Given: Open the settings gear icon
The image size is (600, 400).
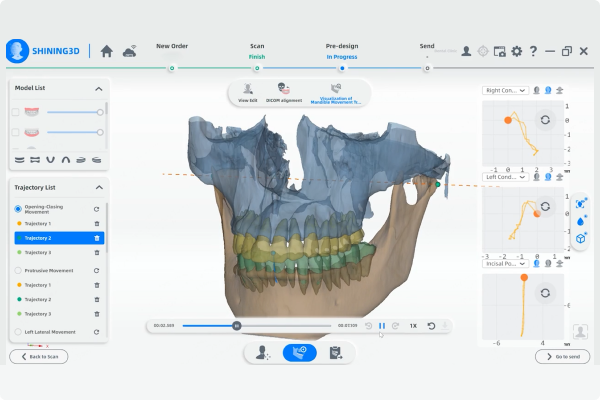Looking at the screenshot, I should 516,51.
